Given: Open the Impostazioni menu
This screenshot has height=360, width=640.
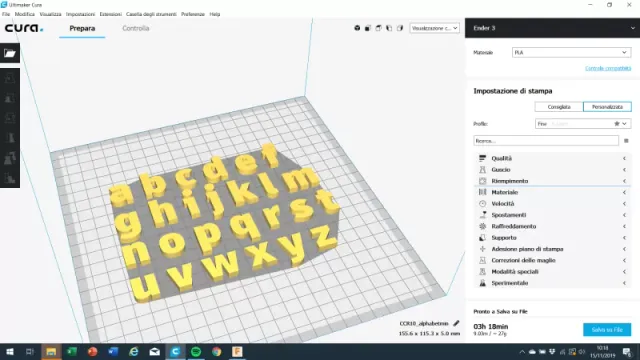Looking at the screenshot, I should pos(80,14).
